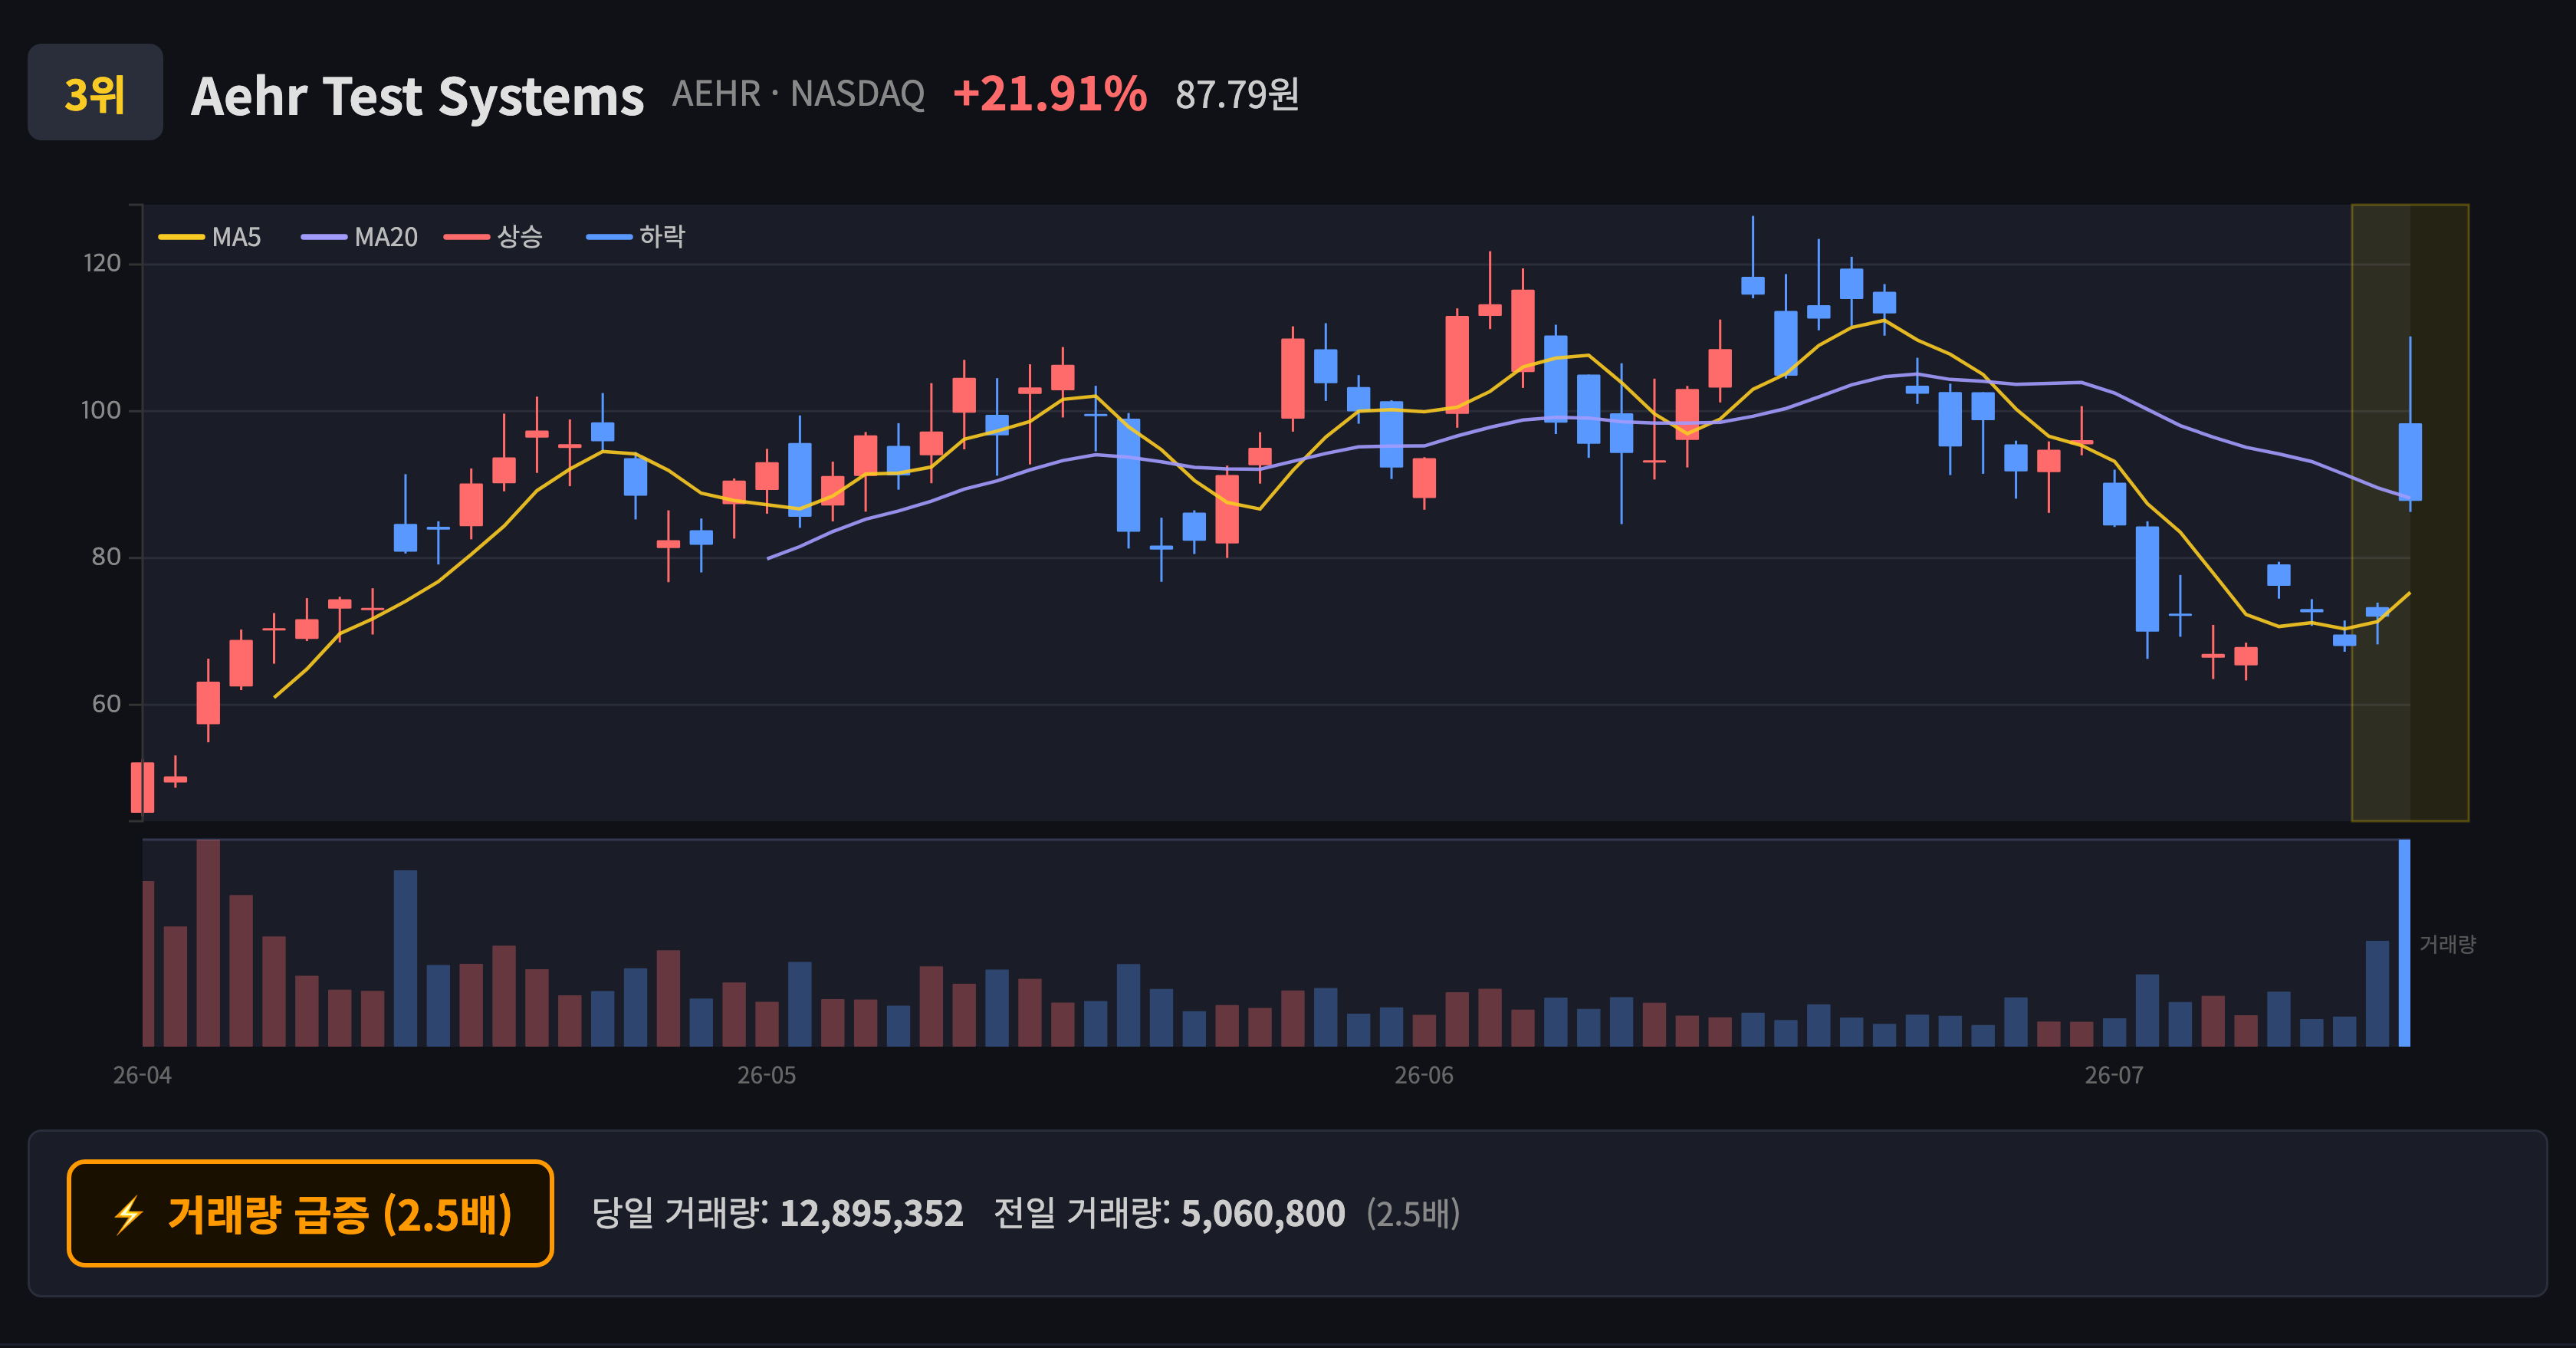Click the 26-04 date axis label
This screenshot has width=2576, height=1348.
pos(142,1076)
